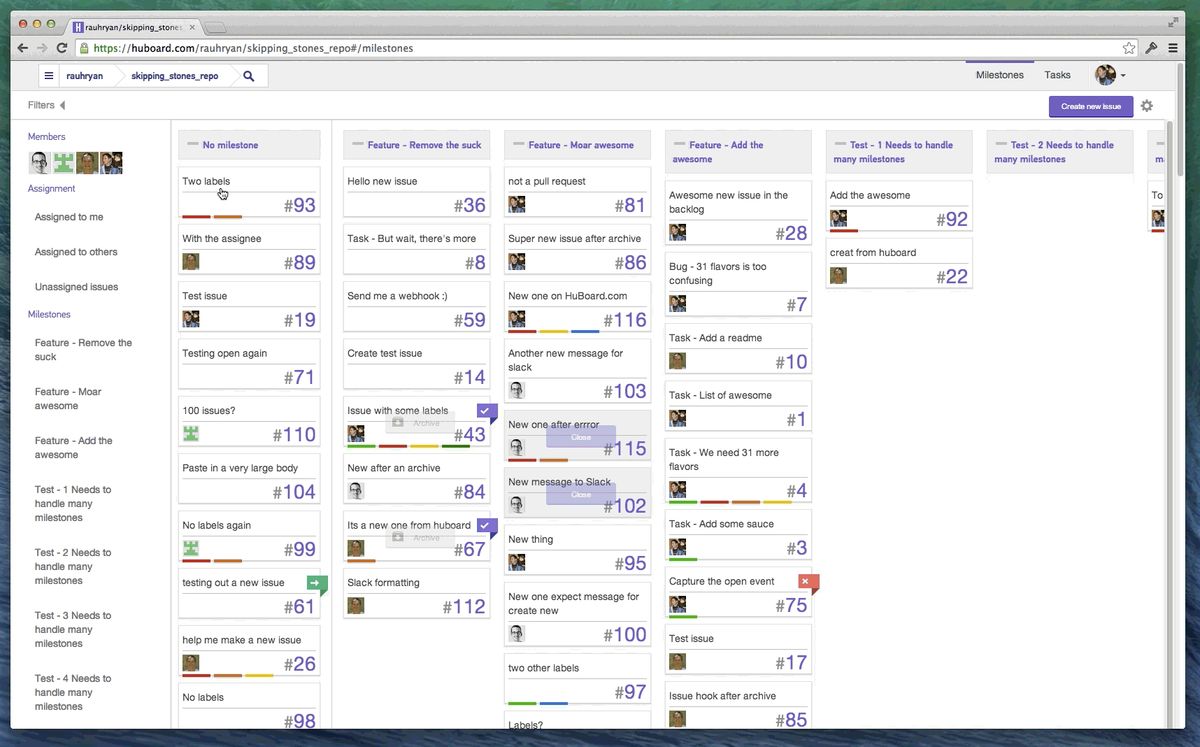Switch to the Tasks tab

pyautogui.click(x=1057, y=75)
